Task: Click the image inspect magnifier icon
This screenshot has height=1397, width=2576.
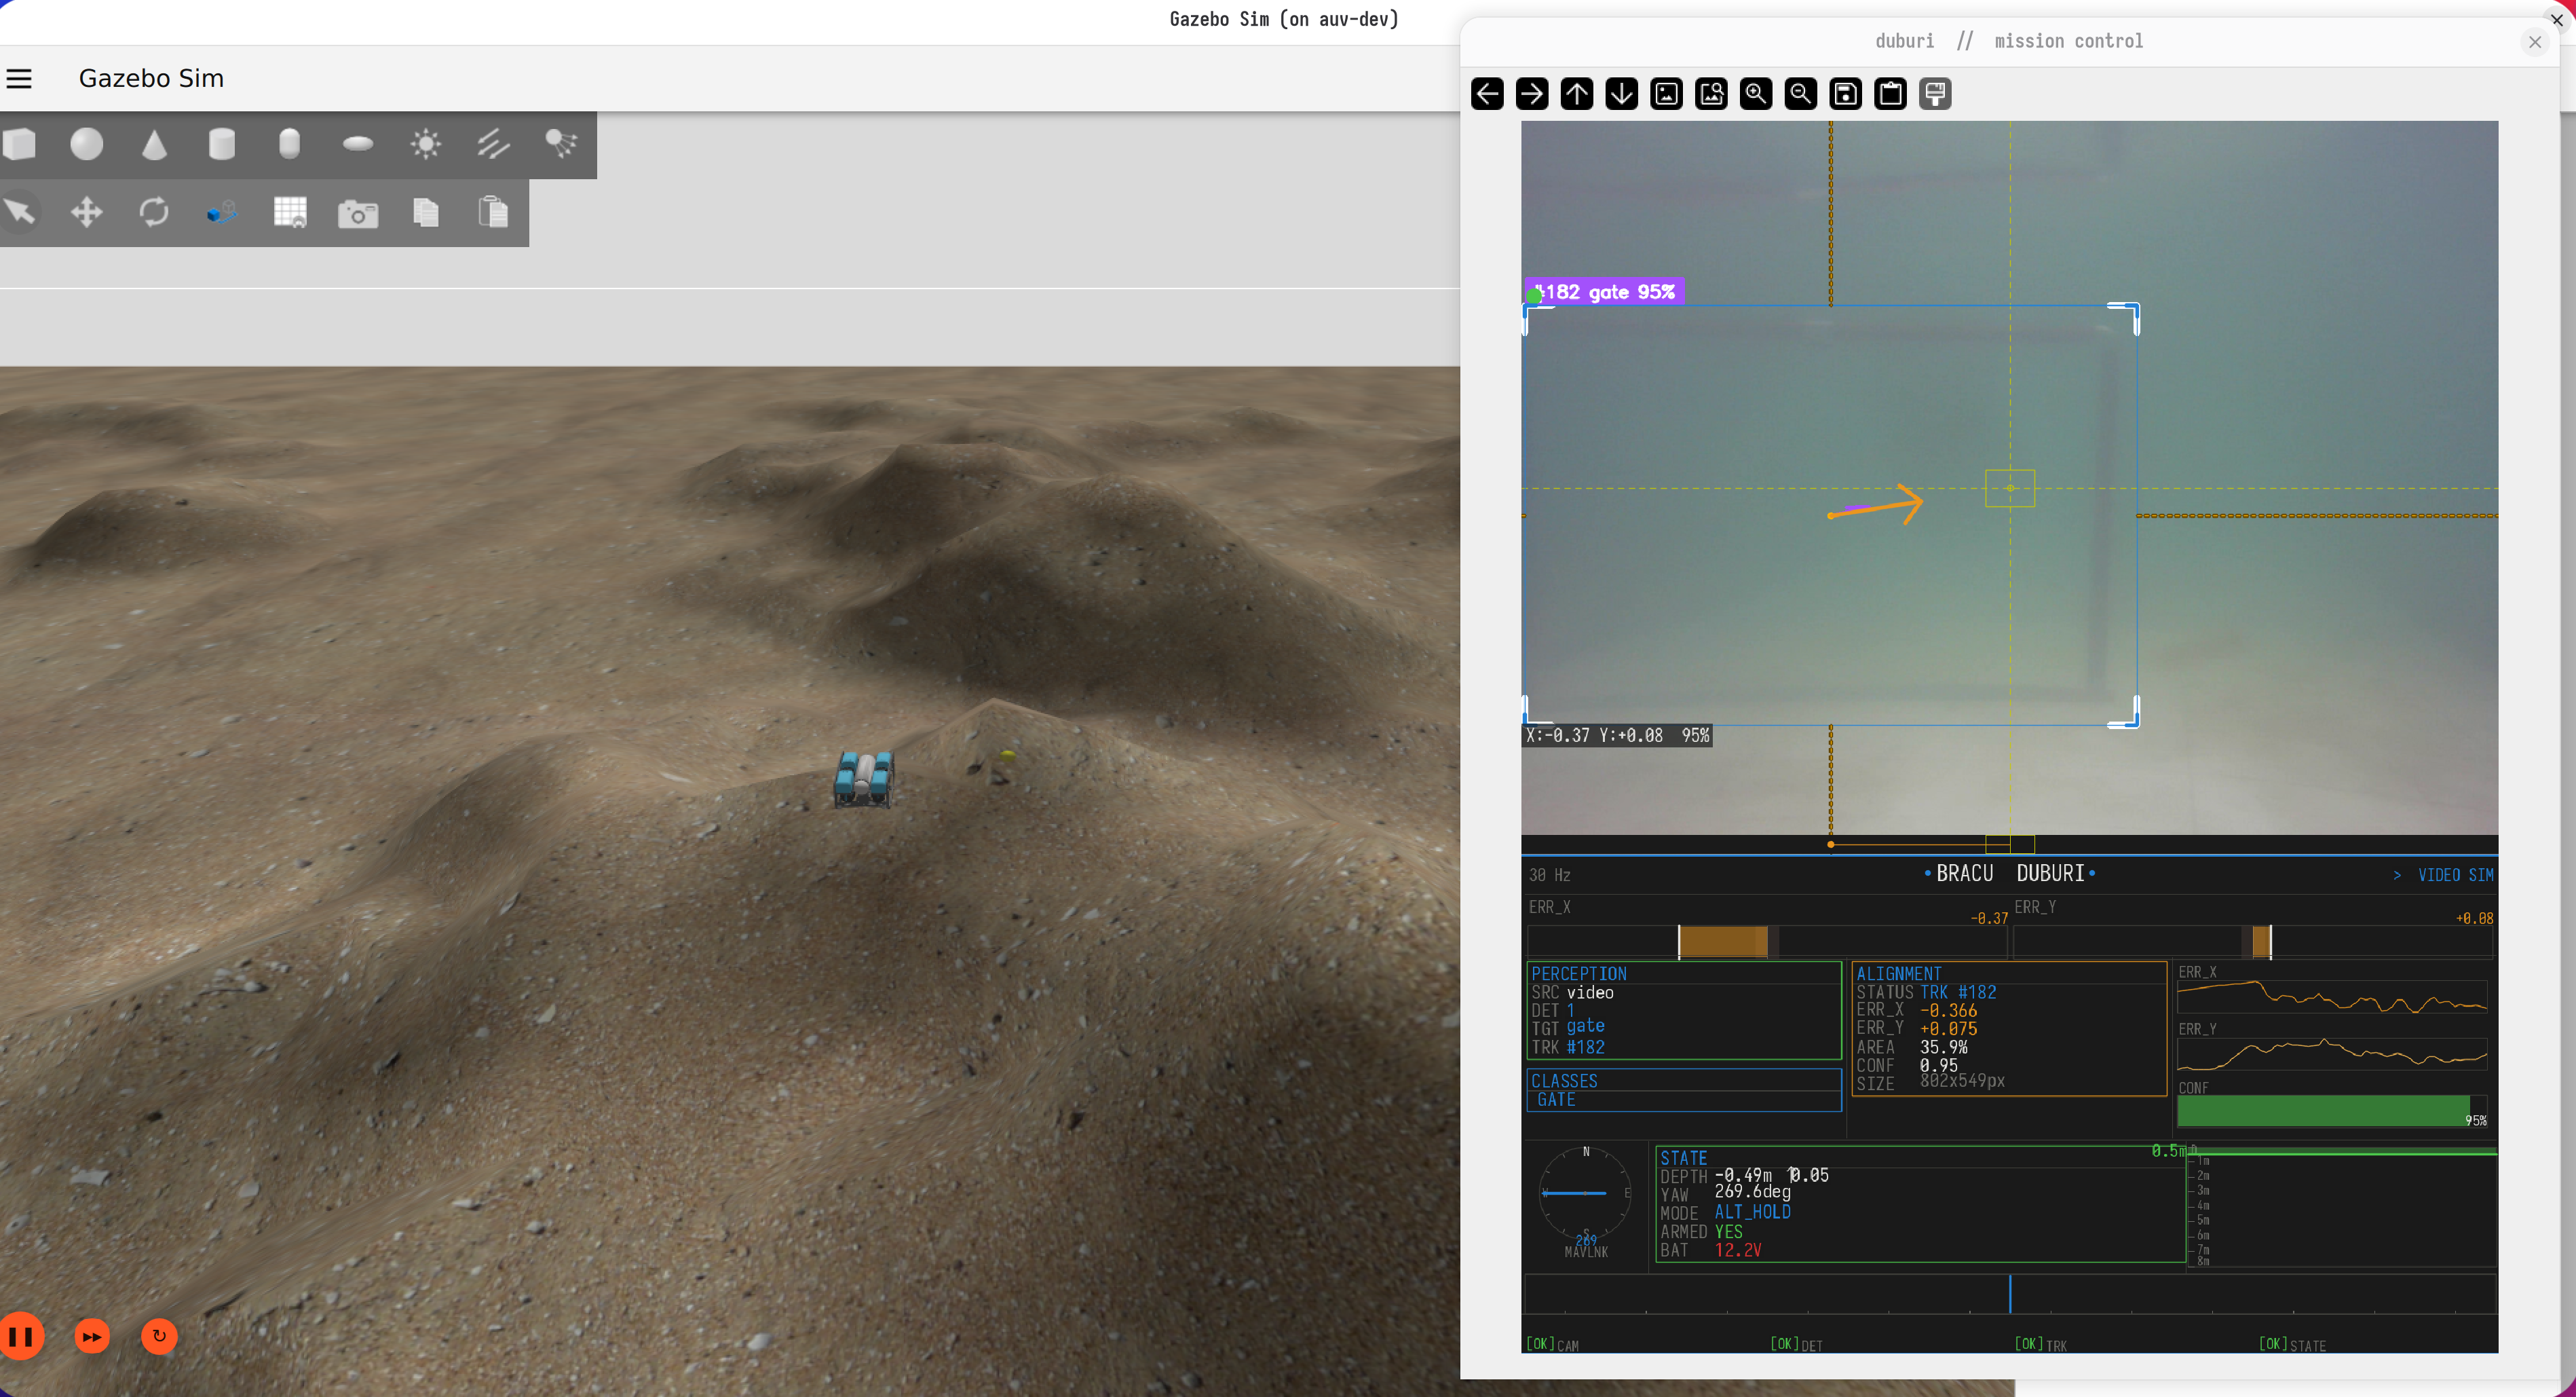Action: (1711, 94)
